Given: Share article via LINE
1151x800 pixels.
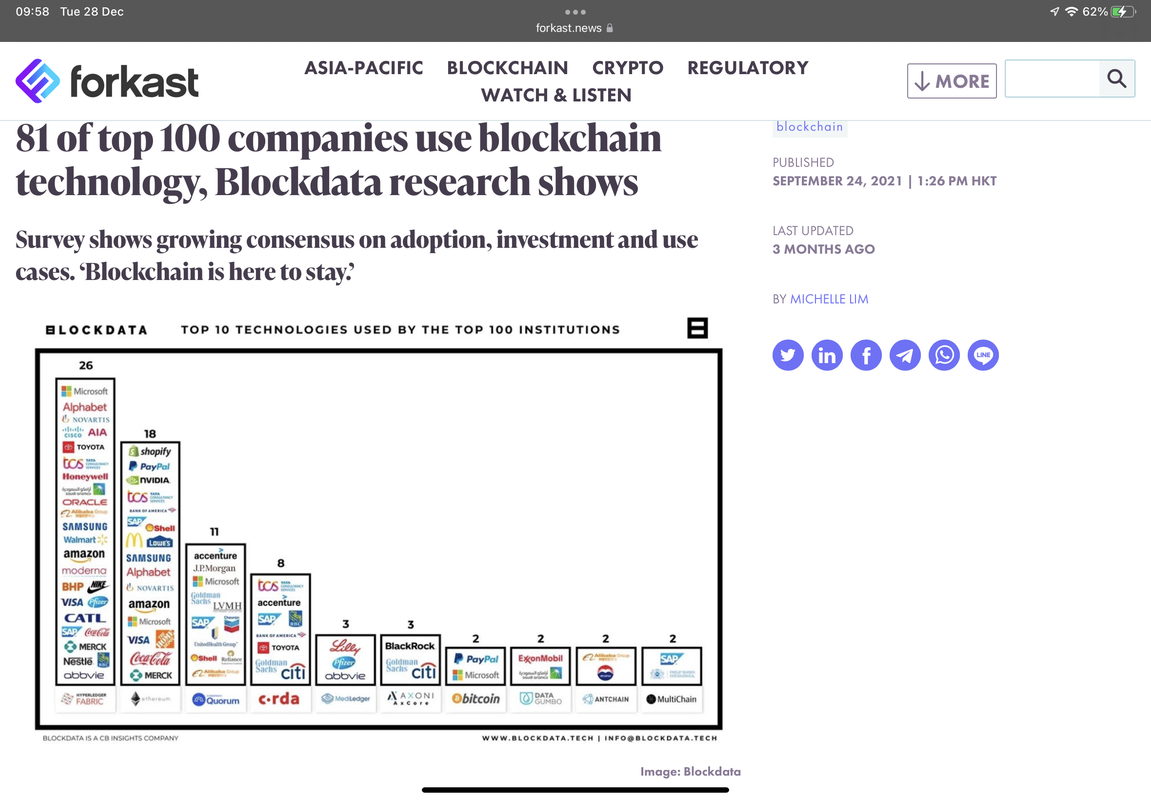Looking at the screenshot, I should (x=983, y=355).
